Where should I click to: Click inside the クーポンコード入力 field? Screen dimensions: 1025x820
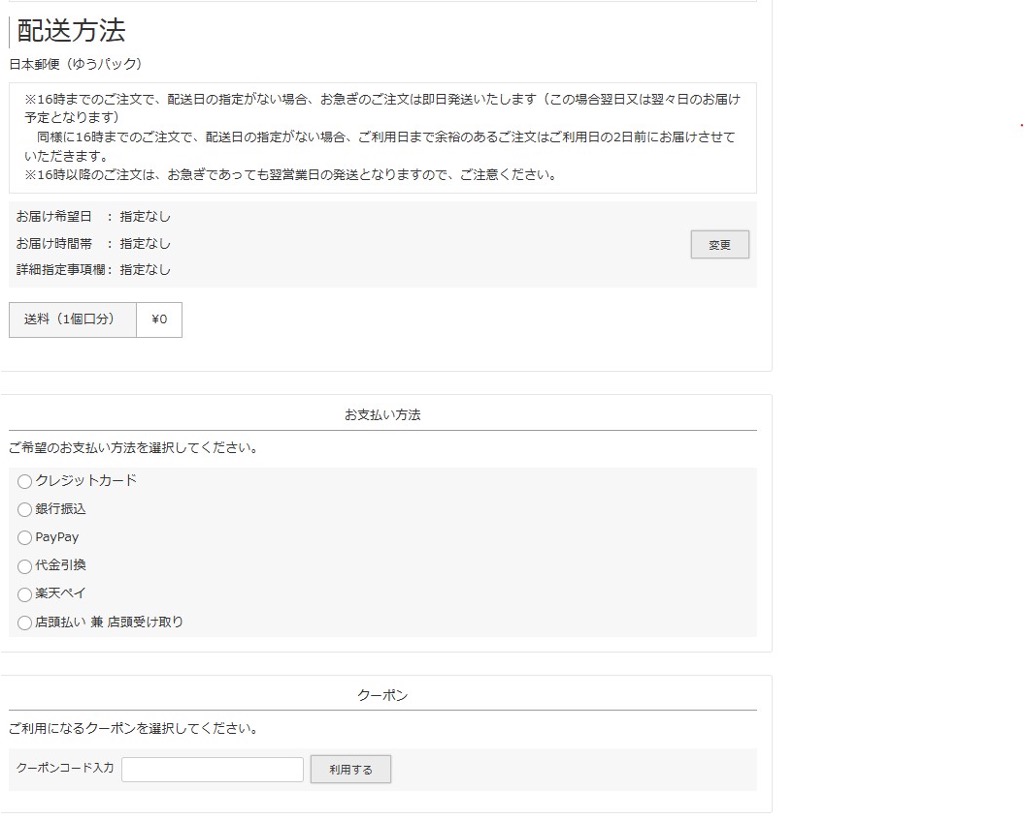212,769
